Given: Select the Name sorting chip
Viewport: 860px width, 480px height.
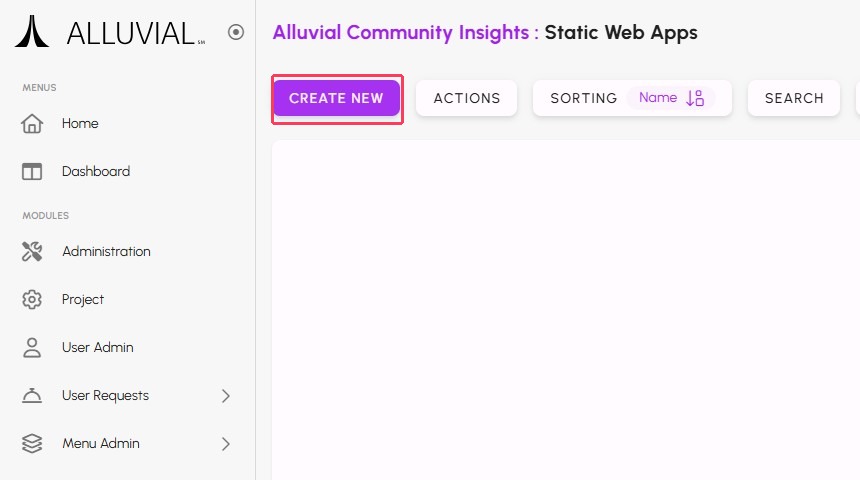Looking at the screenshot, I should pos(658,98).
